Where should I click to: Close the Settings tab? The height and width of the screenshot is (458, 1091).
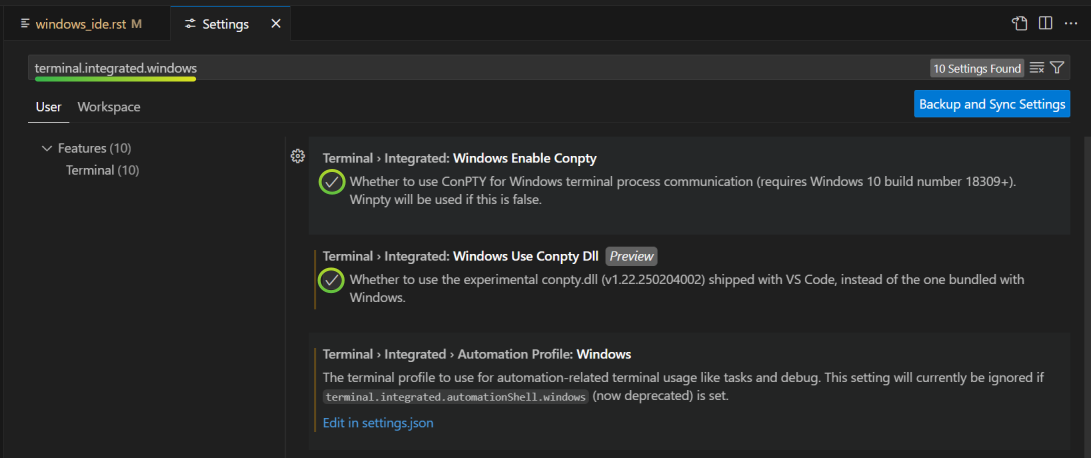pos(276,24)
